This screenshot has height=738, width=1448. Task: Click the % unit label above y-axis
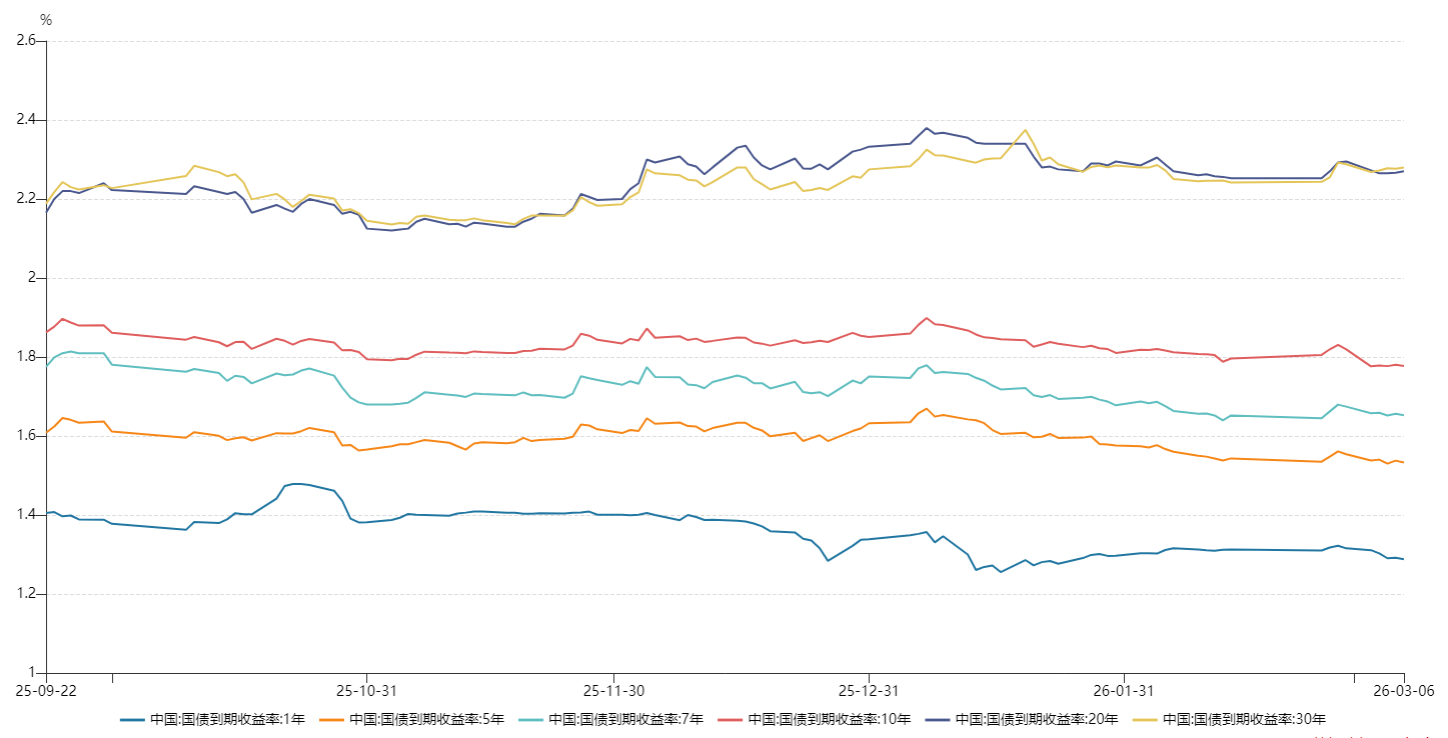coord(46,20)
